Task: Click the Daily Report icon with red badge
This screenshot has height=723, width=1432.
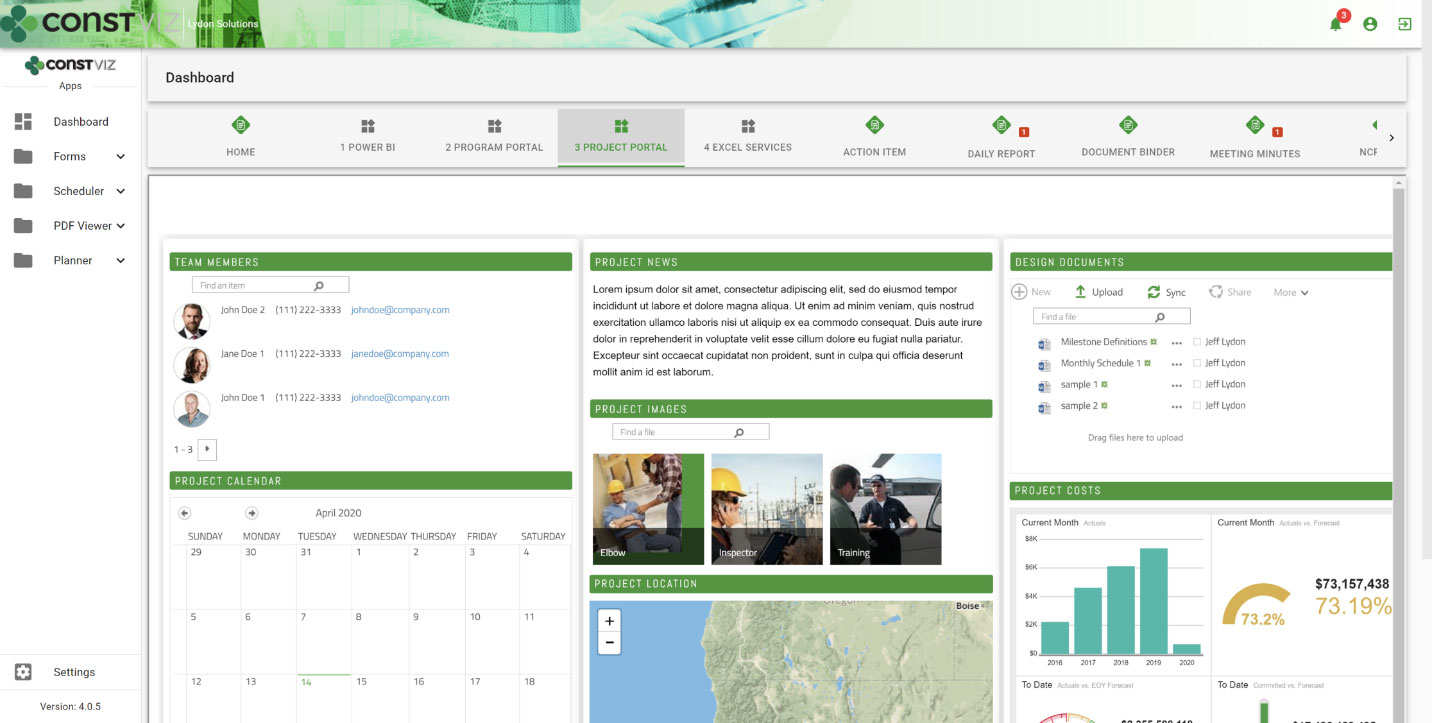Action: [1001, 126]
